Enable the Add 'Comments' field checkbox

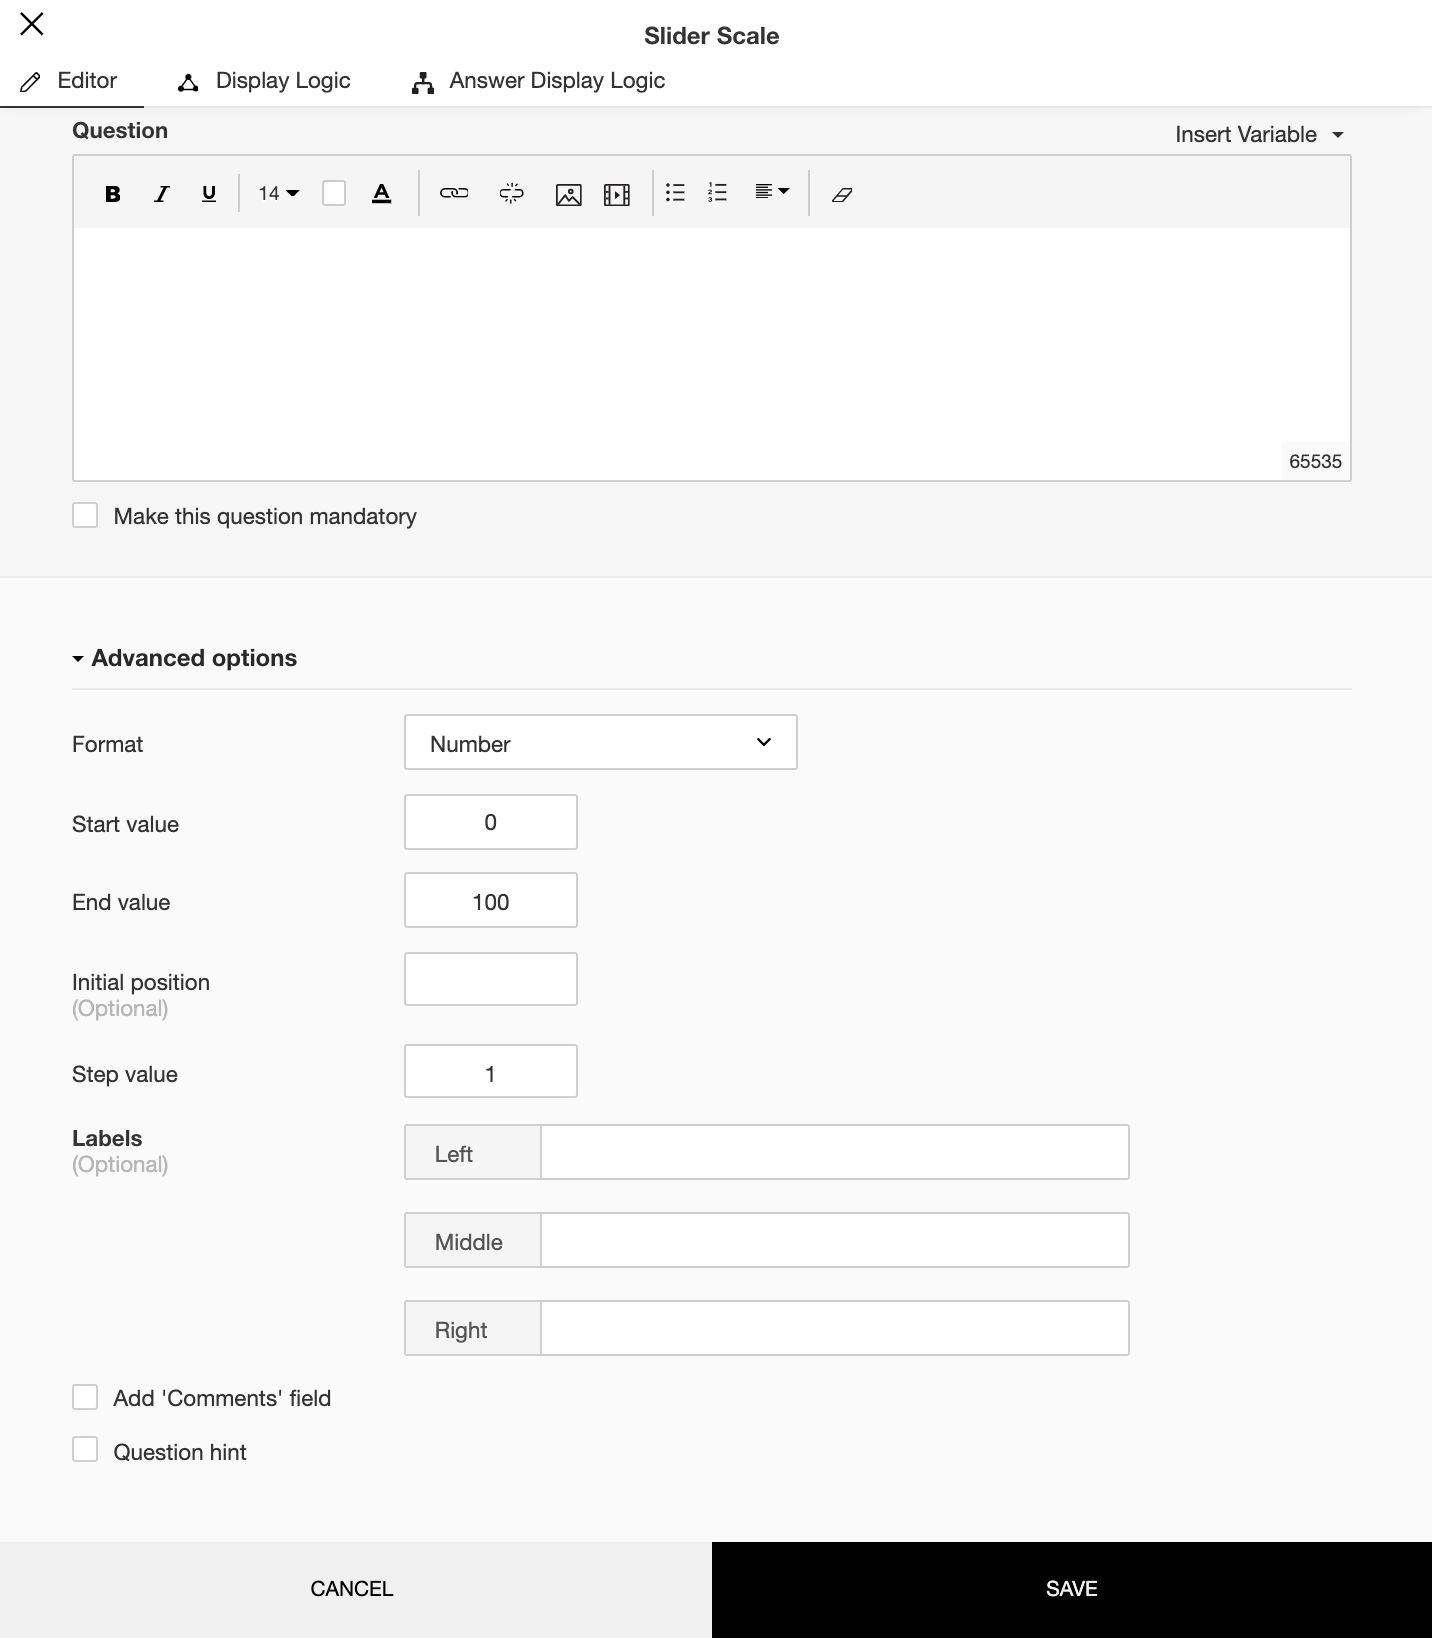(85, 1398)
